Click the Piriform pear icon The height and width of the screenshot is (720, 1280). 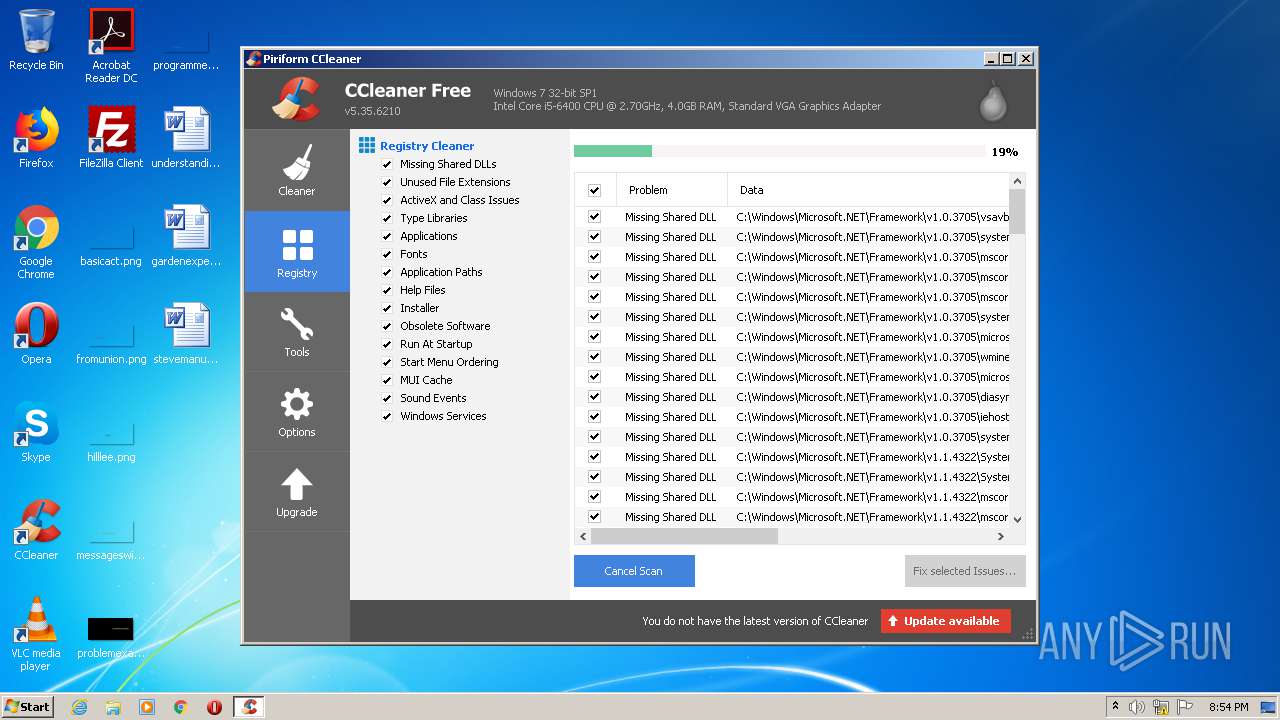point(992,100)
